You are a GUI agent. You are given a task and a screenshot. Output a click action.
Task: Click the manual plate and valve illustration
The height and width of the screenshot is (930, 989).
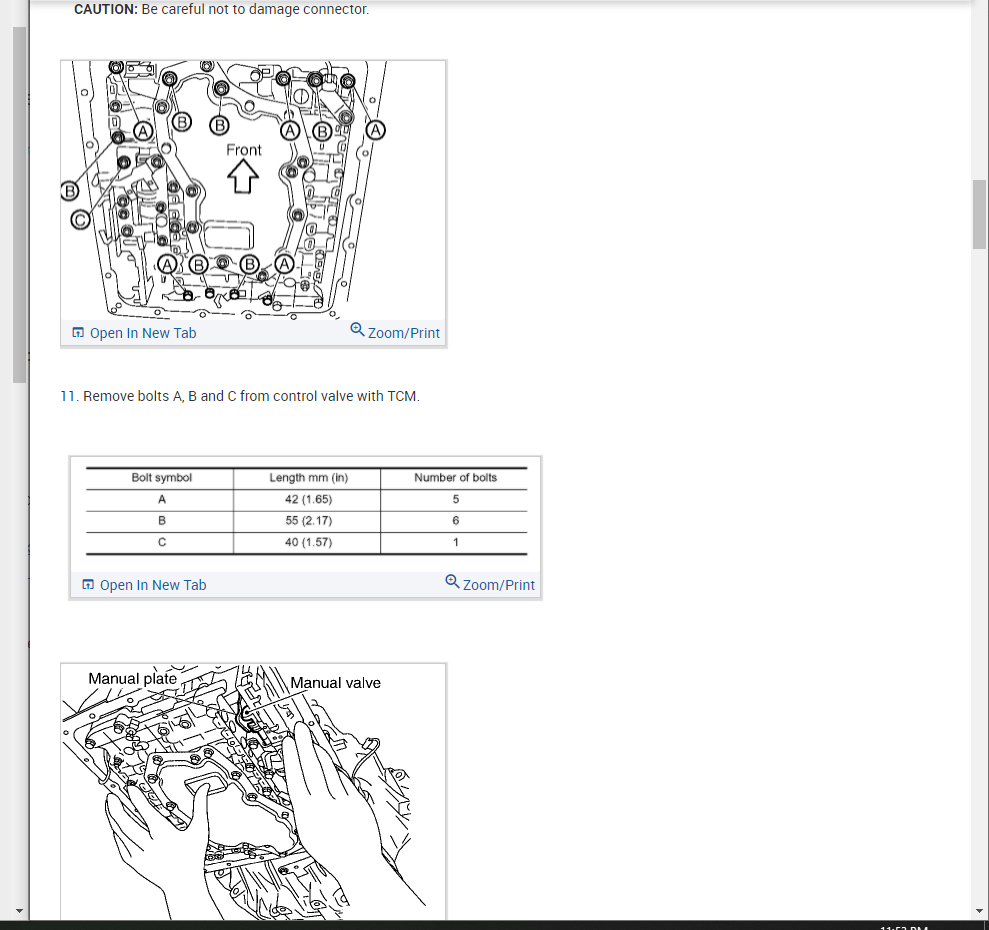tap(253, 792)
